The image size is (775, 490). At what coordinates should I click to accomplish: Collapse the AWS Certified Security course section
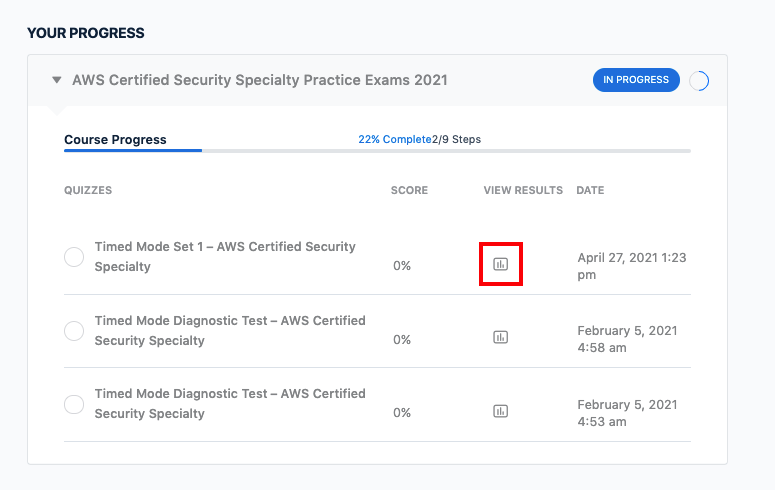pyautogui.click(x=57, y=80)
